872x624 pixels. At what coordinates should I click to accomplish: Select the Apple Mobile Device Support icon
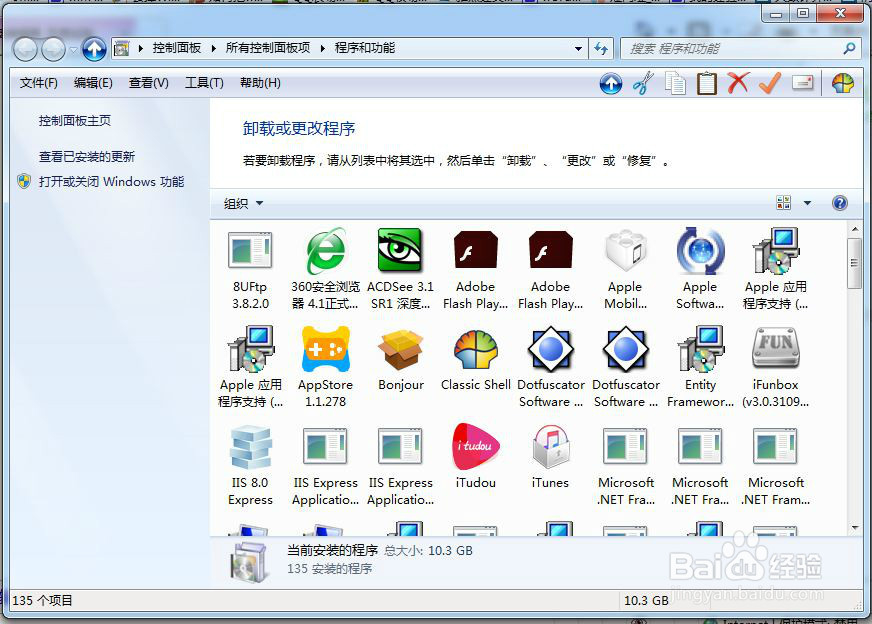tap(625, 251)
